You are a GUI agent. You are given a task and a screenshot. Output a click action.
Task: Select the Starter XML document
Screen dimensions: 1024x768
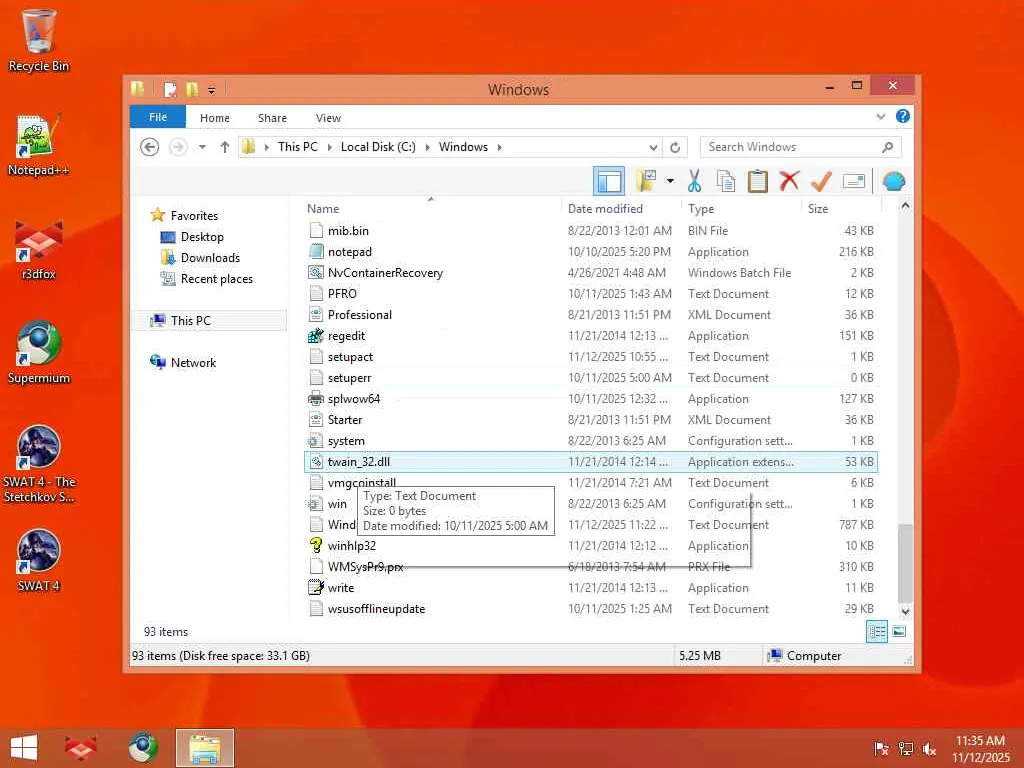tap(345, 420)
